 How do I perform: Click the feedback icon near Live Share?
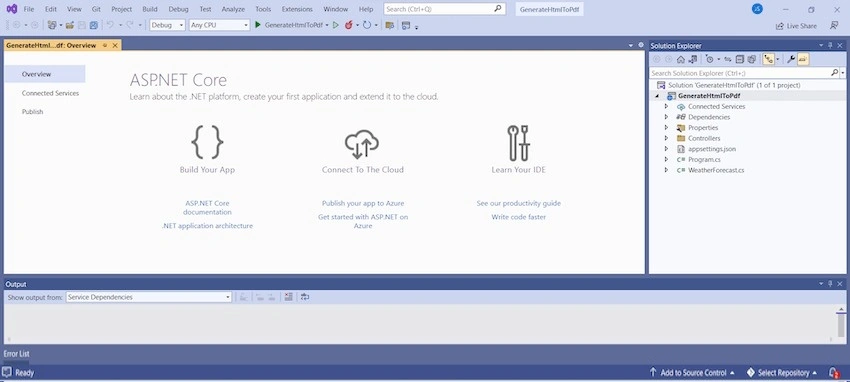(x=834, y=25)
